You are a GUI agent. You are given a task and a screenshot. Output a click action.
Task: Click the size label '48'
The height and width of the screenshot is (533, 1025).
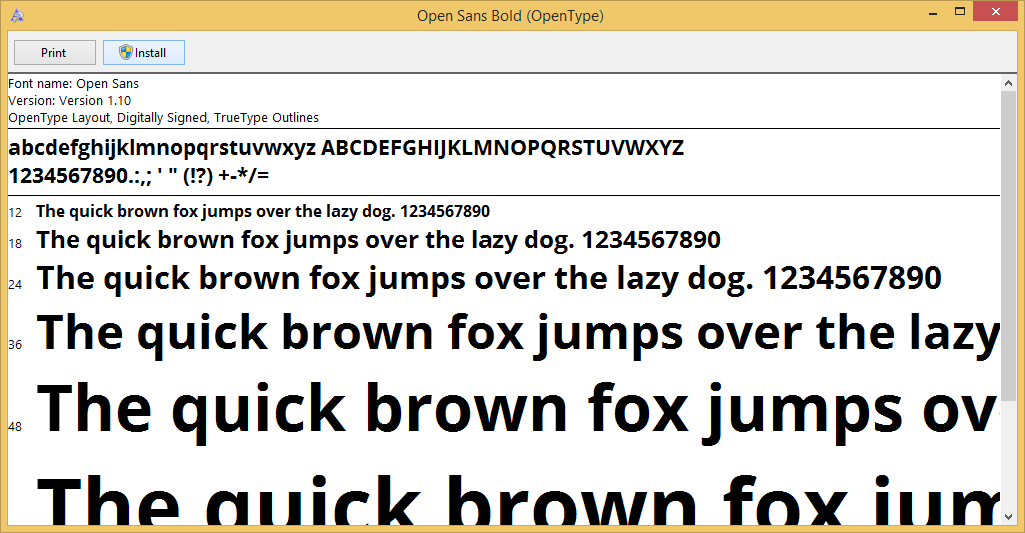[15, 426]
